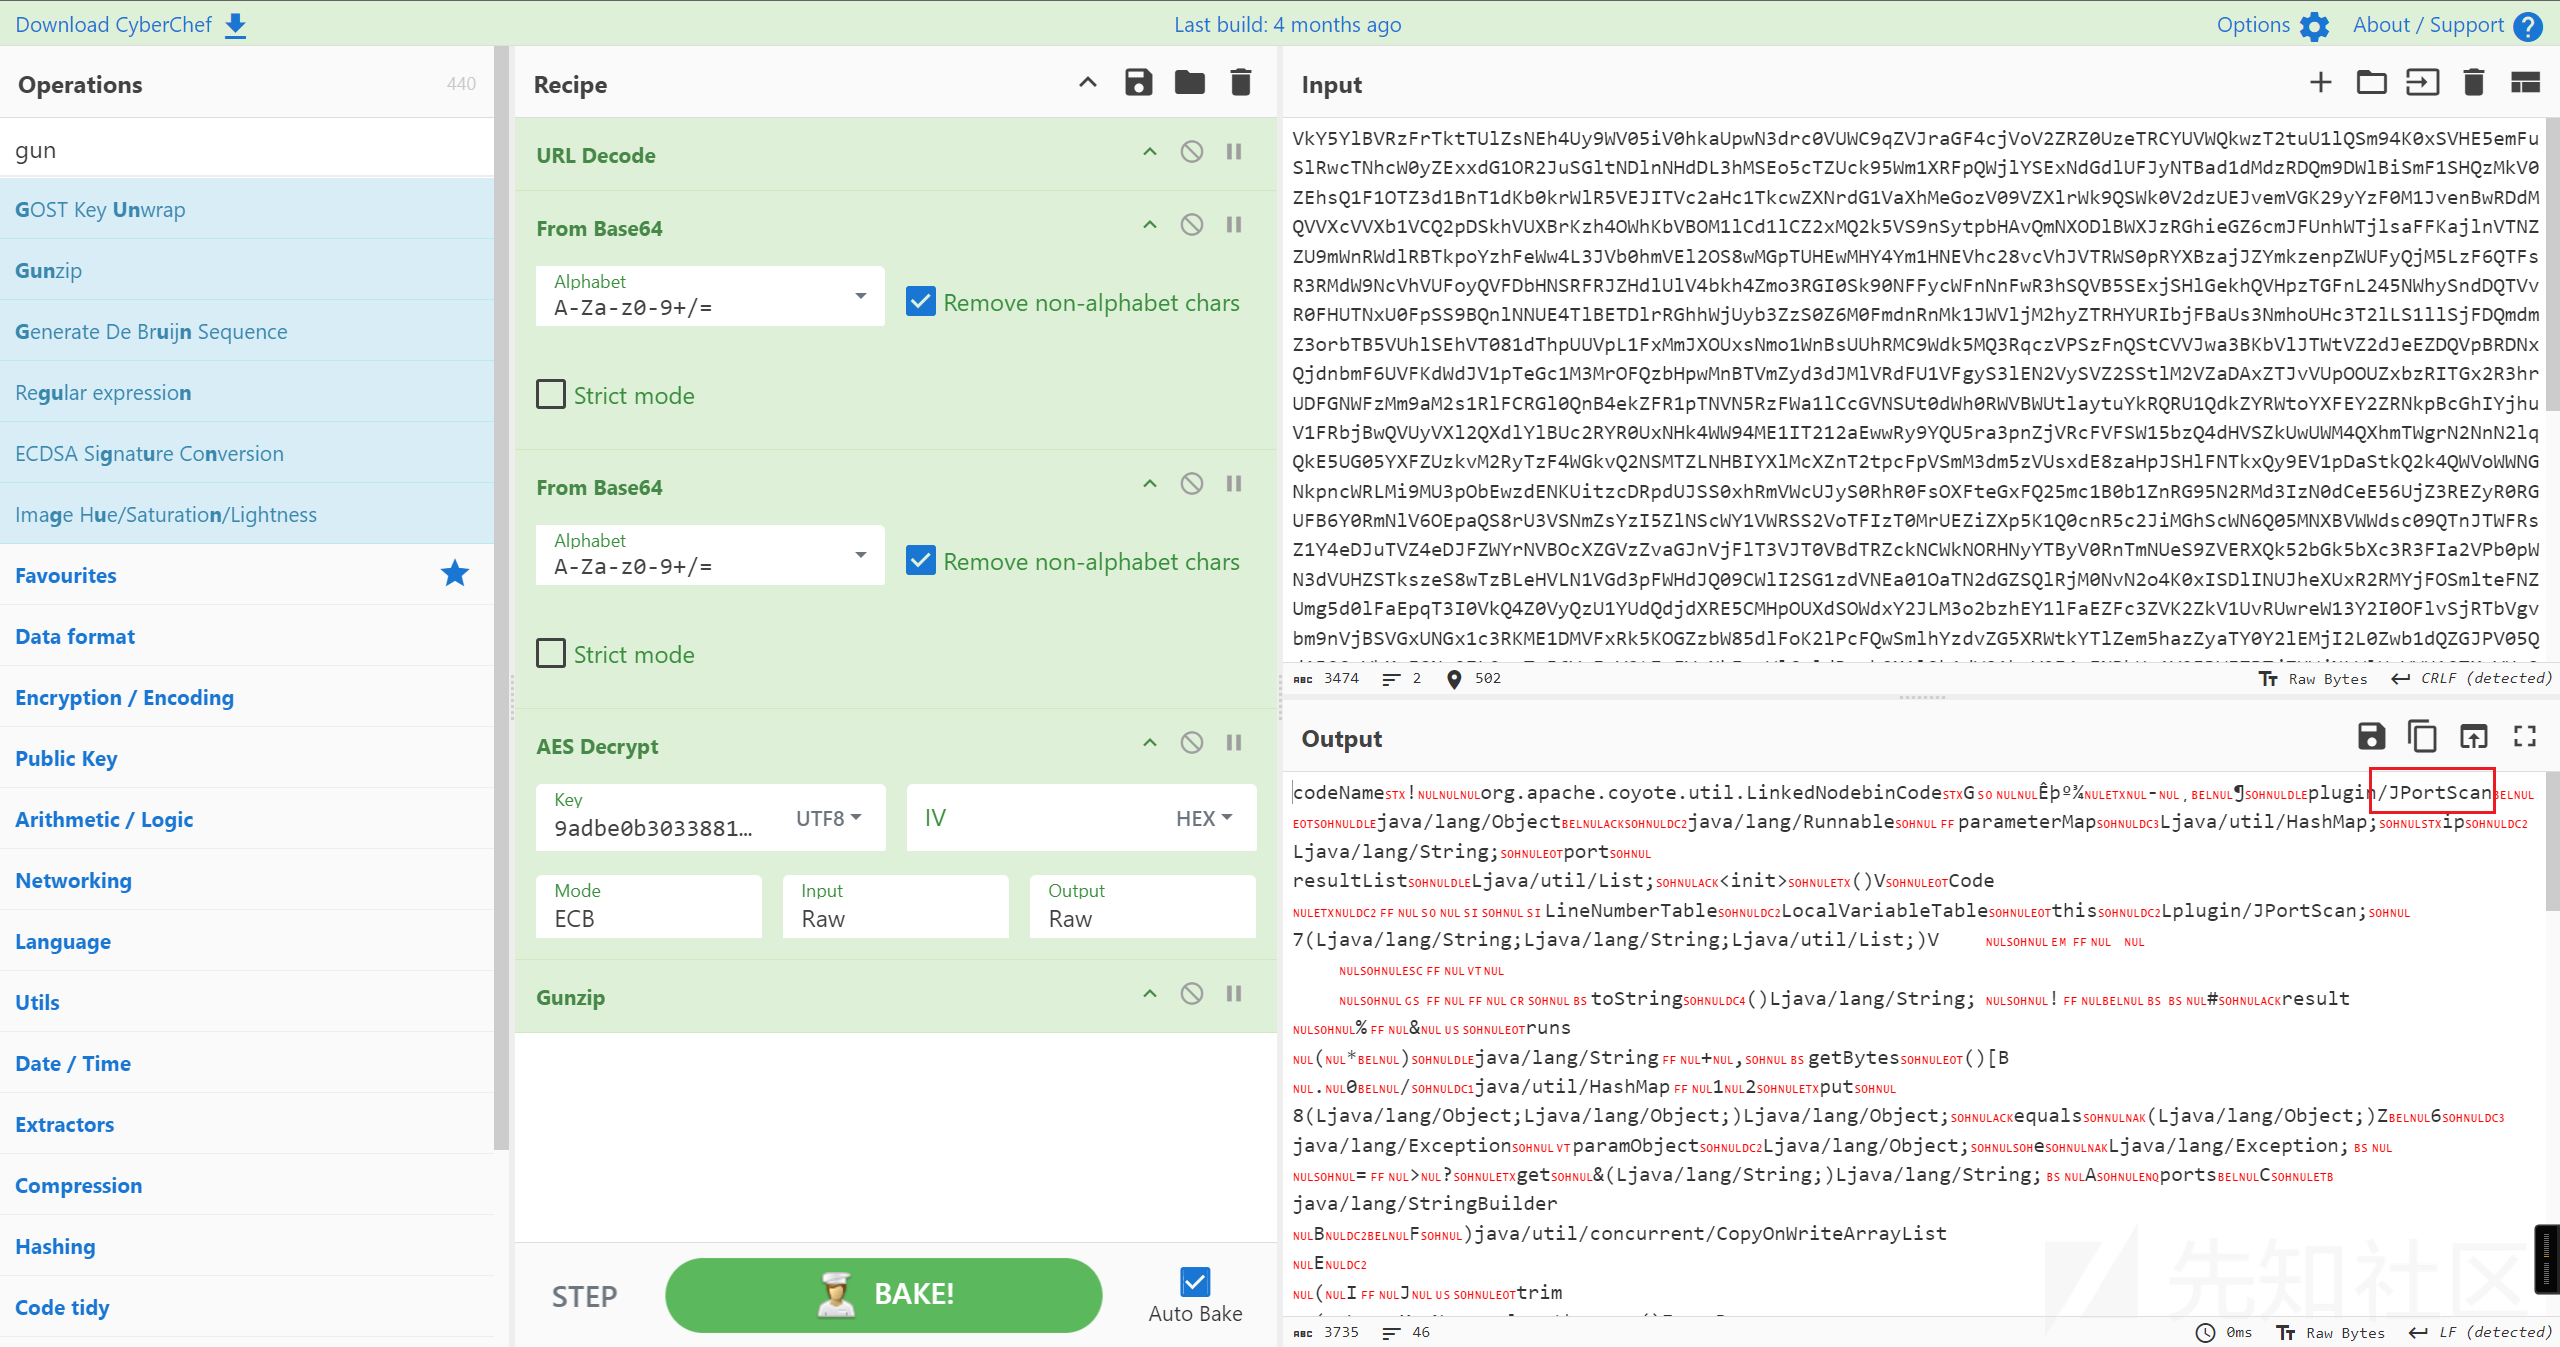Collapse the first From Base64 operation
The width and height of the screenshot is (2560, 1347).
pos(1150,225)
